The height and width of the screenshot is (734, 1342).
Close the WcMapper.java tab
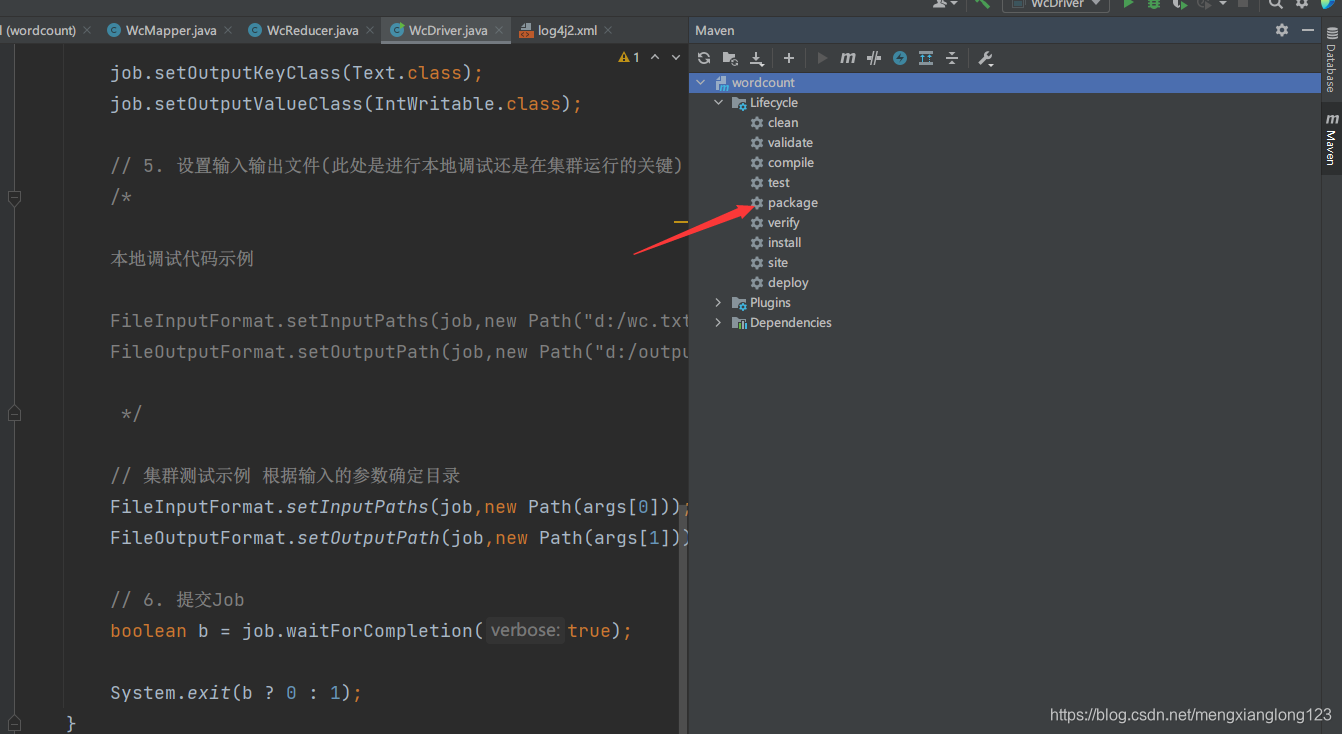(228, 31)
